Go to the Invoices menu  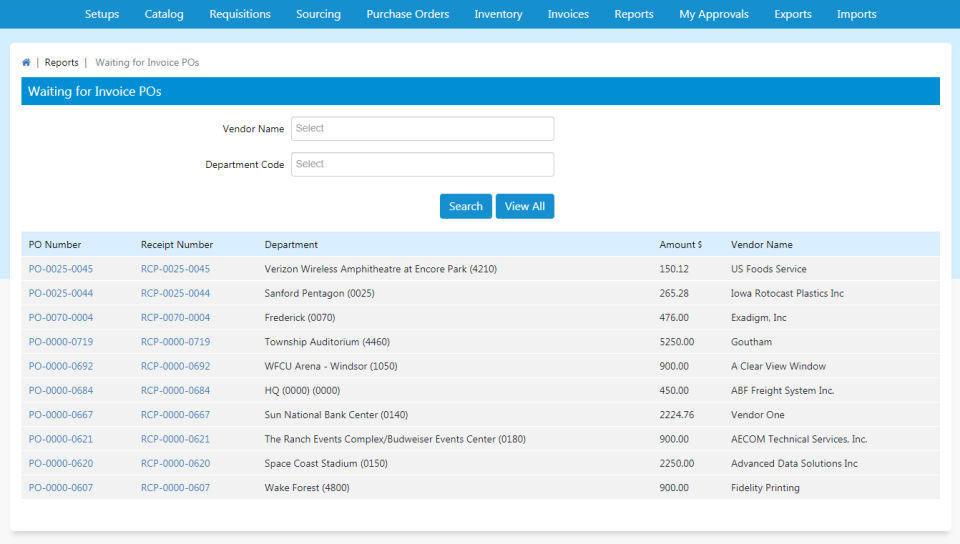[568, 14]
